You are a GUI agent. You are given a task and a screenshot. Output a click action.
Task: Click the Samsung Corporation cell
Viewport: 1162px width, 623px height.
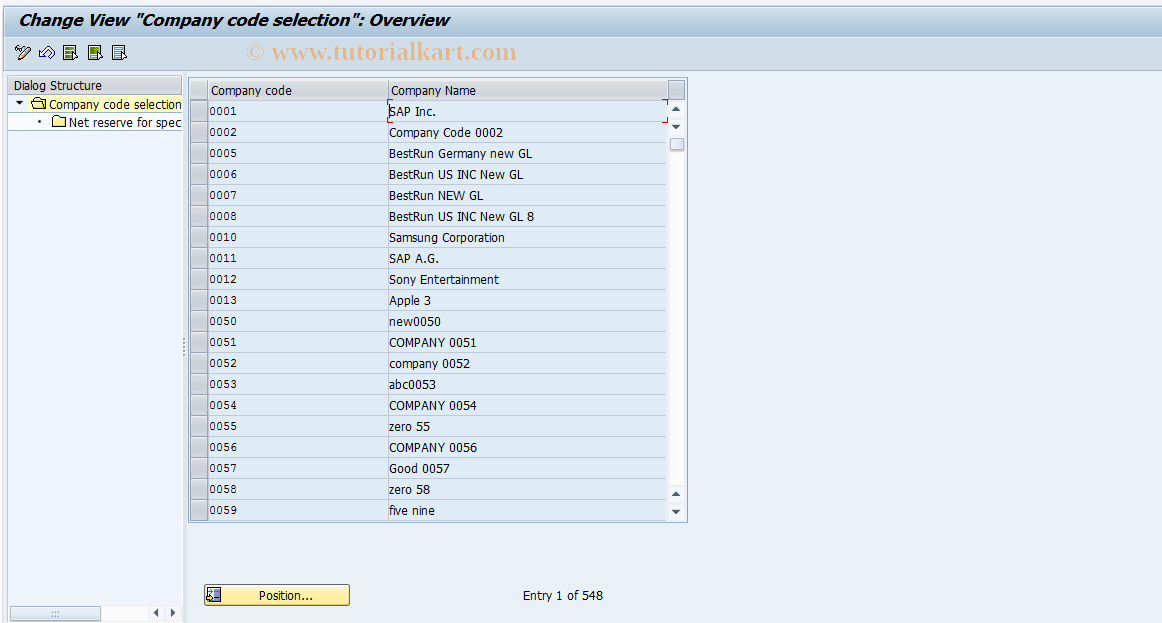click(527, 237)
